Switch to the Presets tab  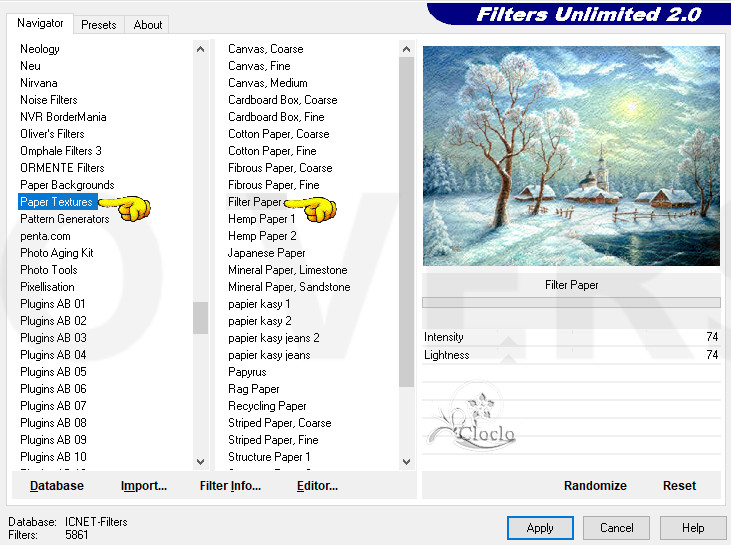click(x=98, y=25)
